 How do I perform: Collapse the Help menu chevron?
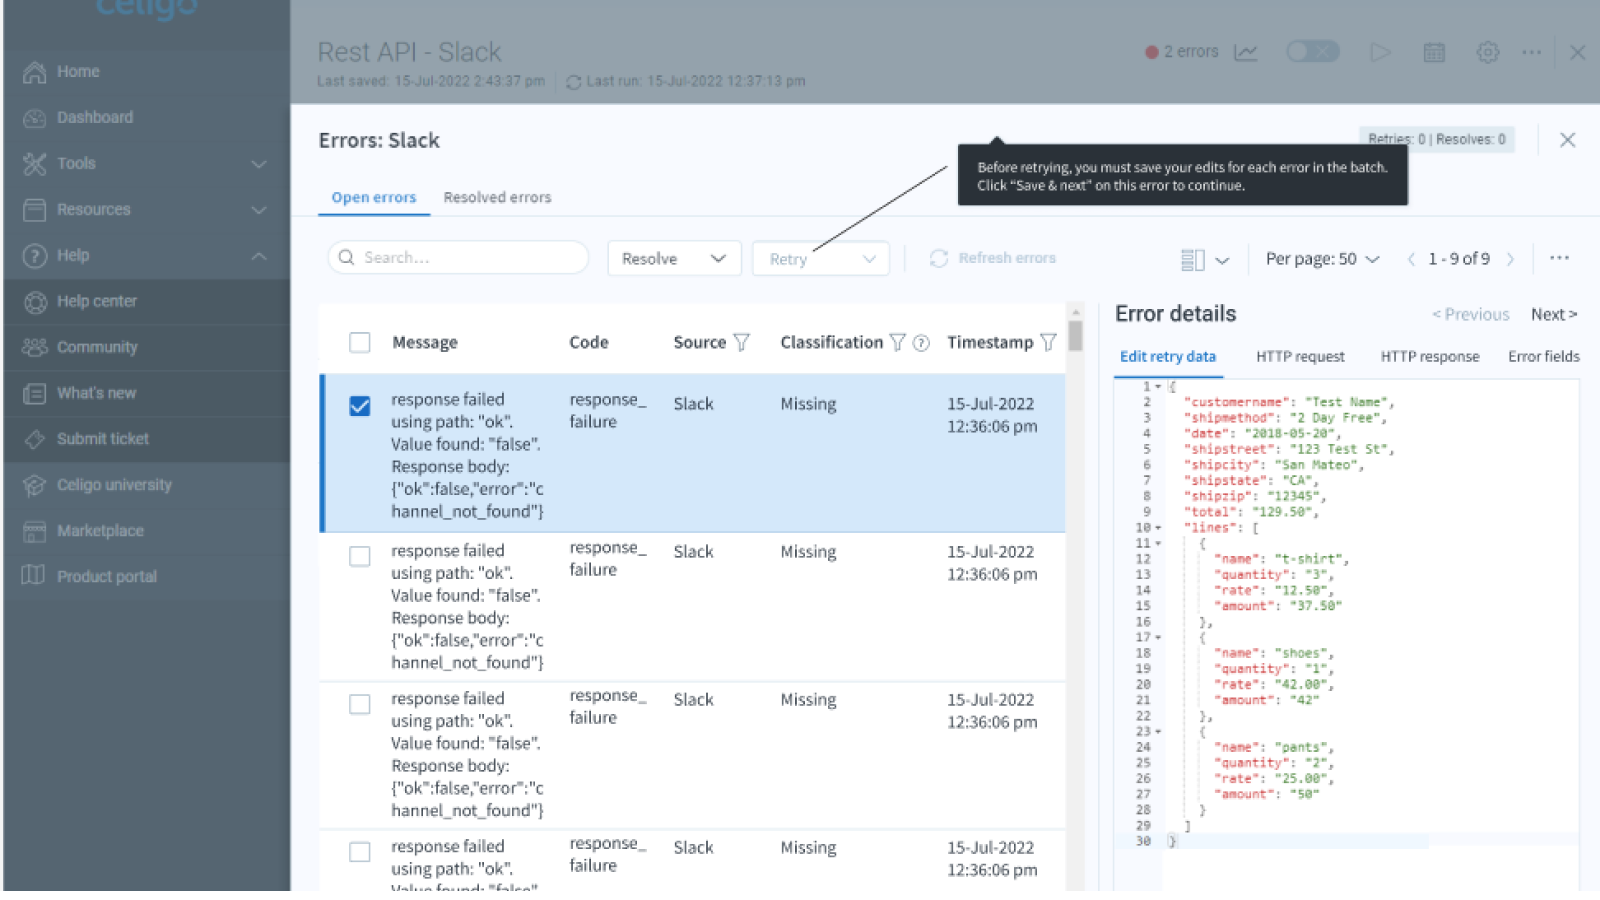(259, 256)
